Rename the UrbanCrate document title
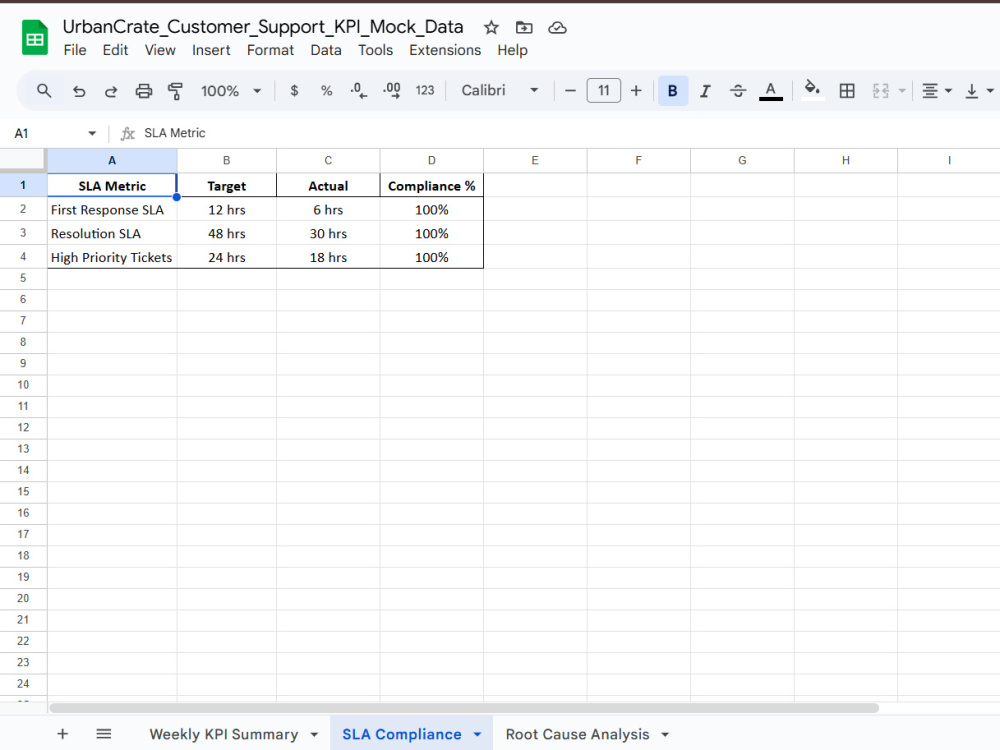 (263, 27)
